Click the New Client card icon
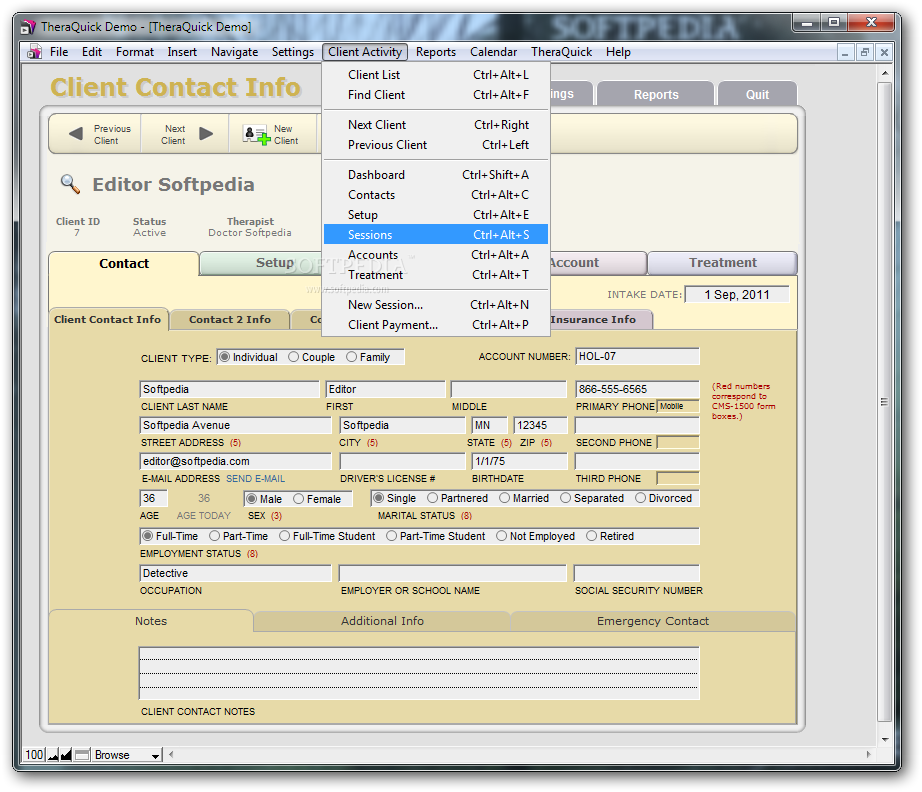 256,135
